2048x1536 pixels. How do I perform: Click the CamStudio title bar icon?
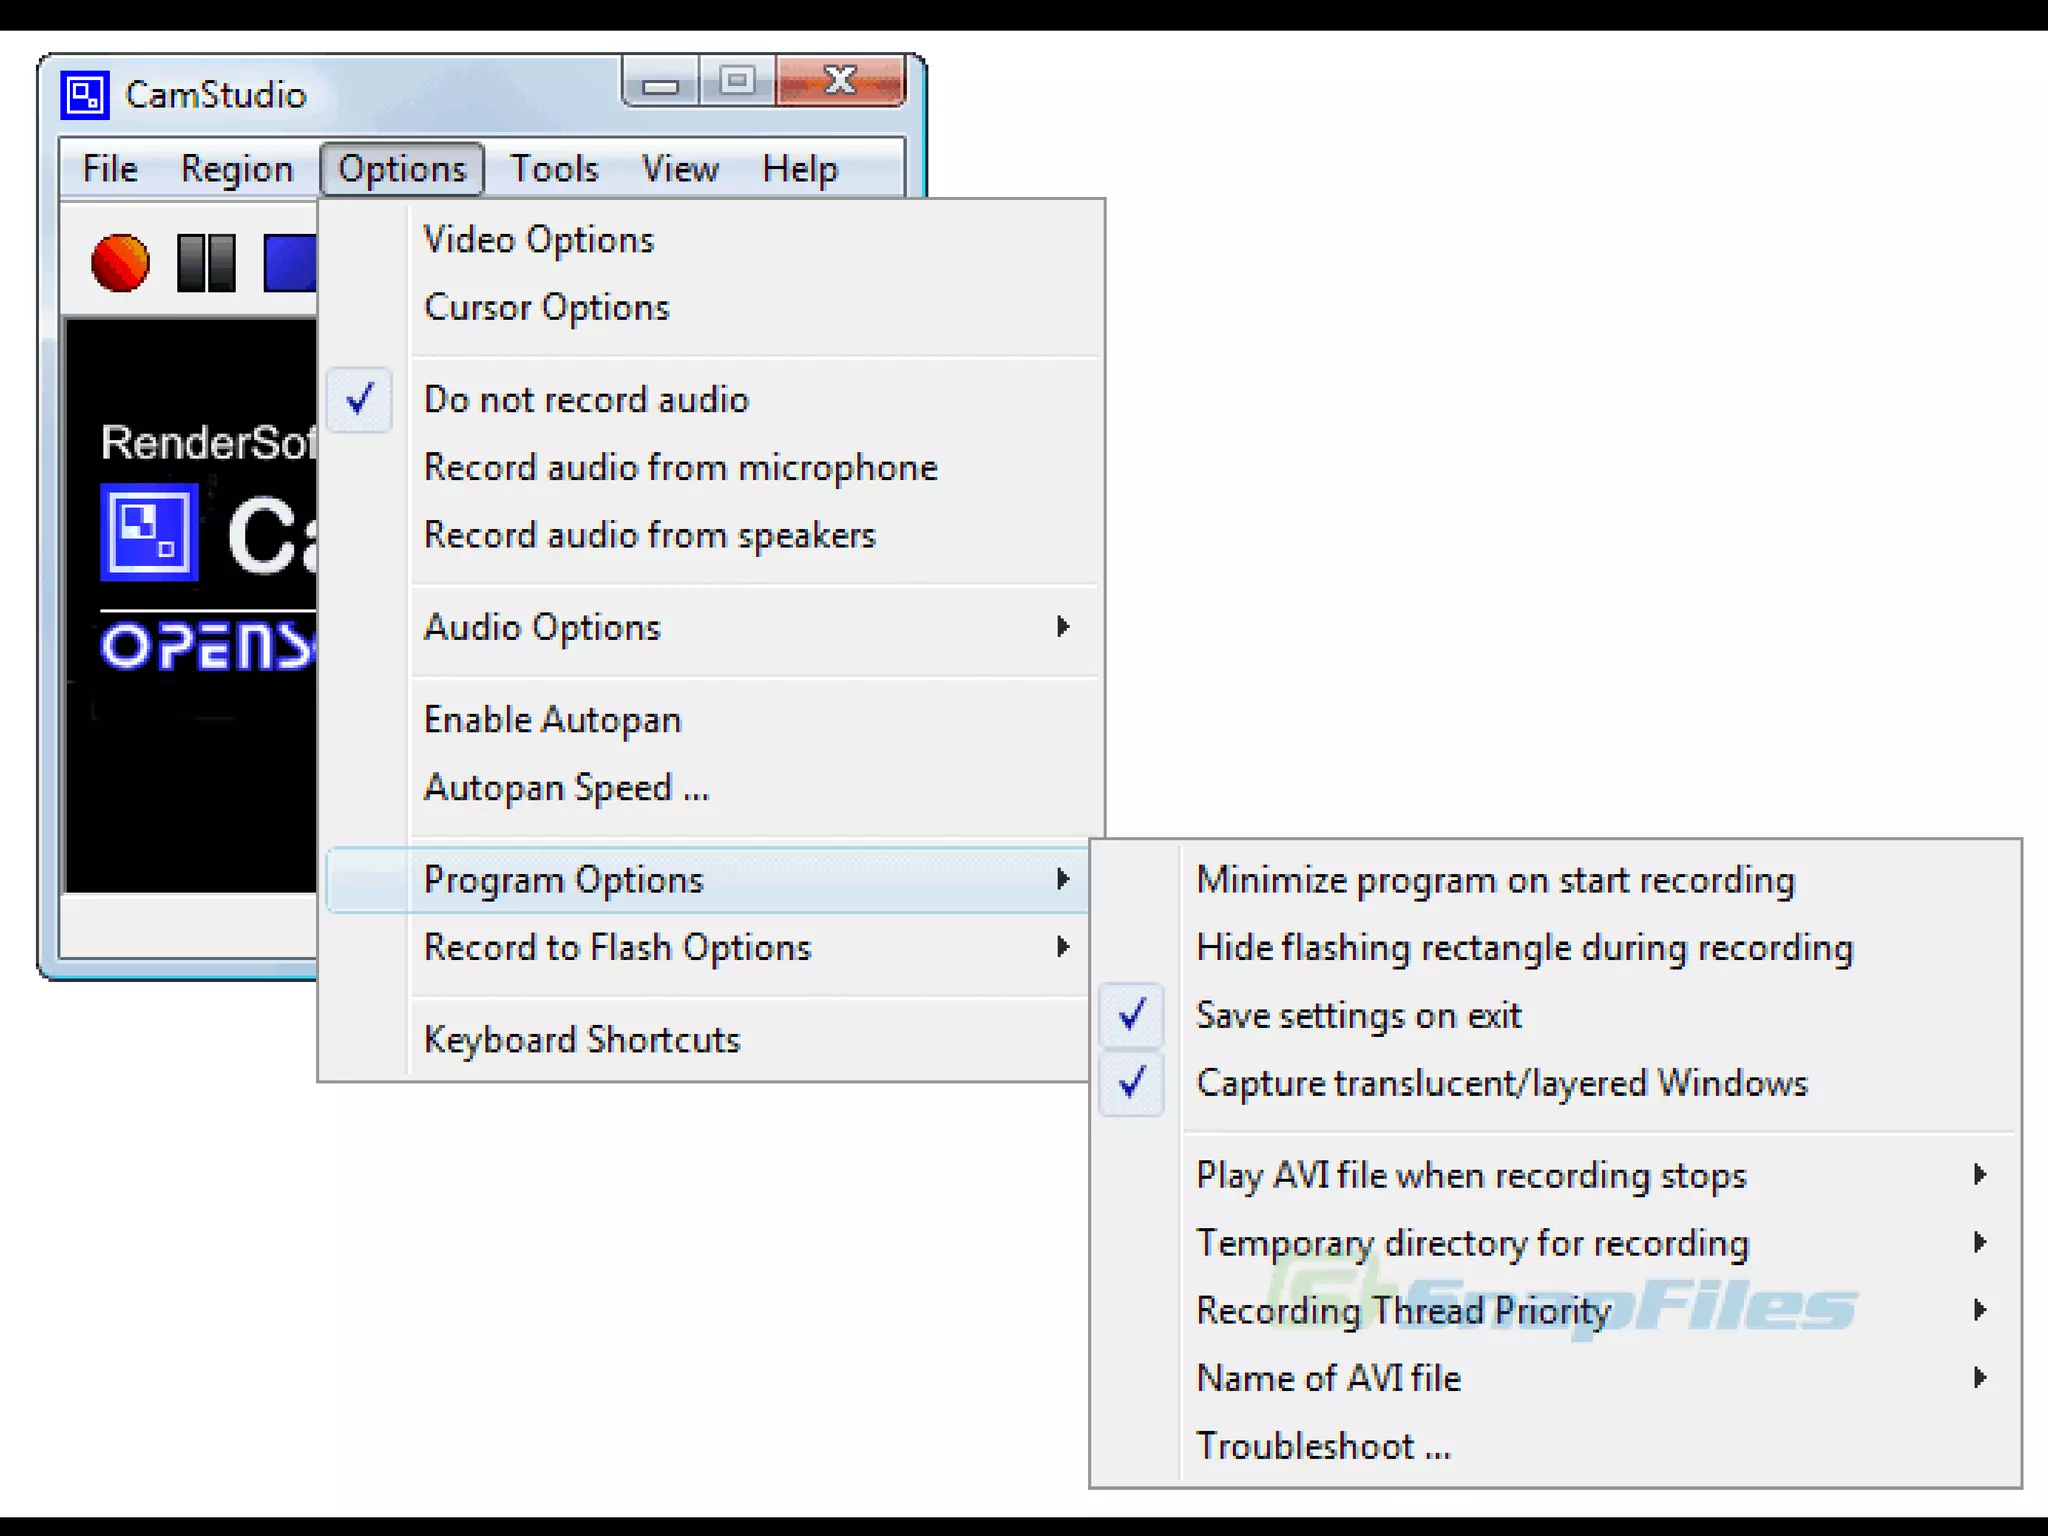coord(85,96)
